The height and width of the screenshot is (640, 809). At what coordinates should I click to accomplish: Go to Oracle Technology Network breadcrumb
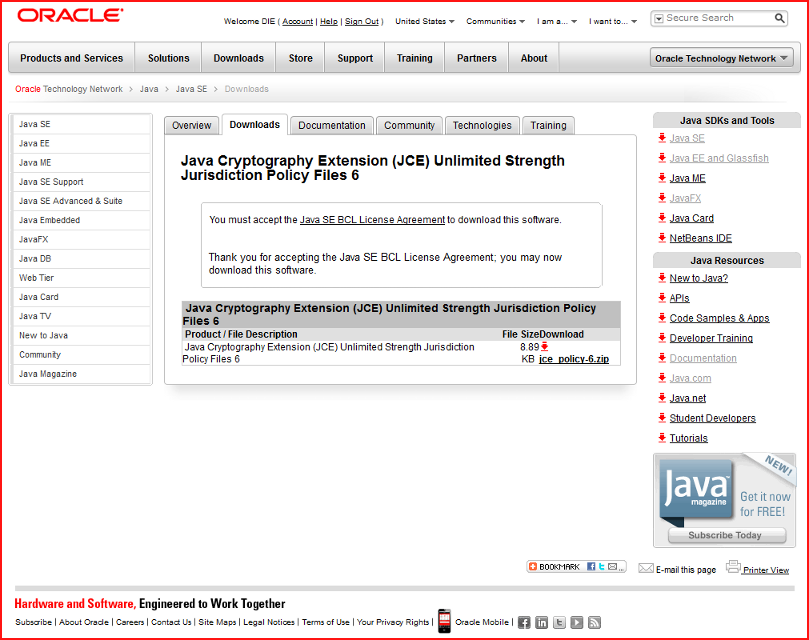[x=69, y=89]
